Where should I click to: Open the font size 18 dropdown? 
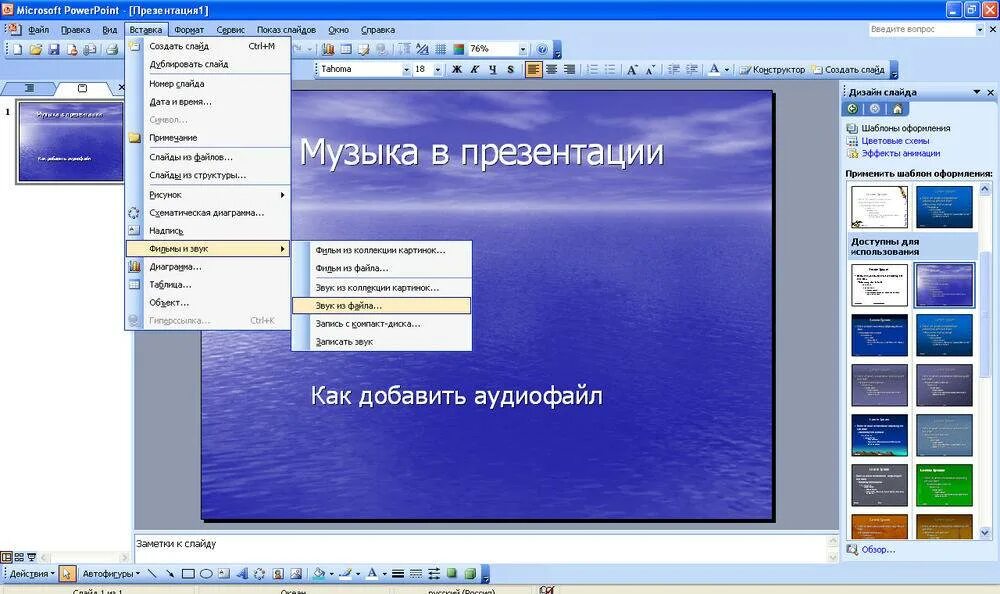click(x=438, y=70)
